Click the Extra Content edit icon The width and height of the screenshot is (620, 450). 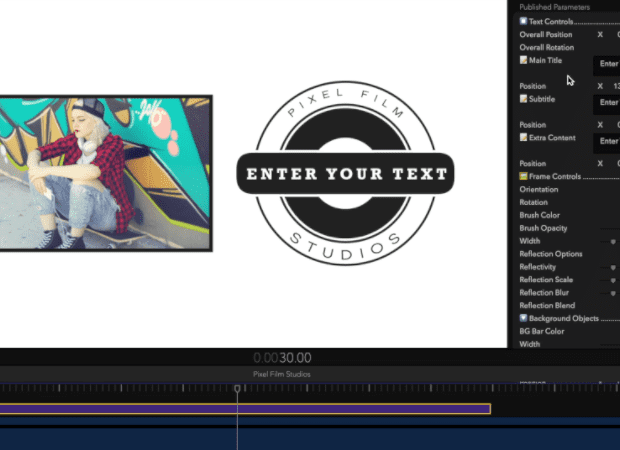coord(523,137)
